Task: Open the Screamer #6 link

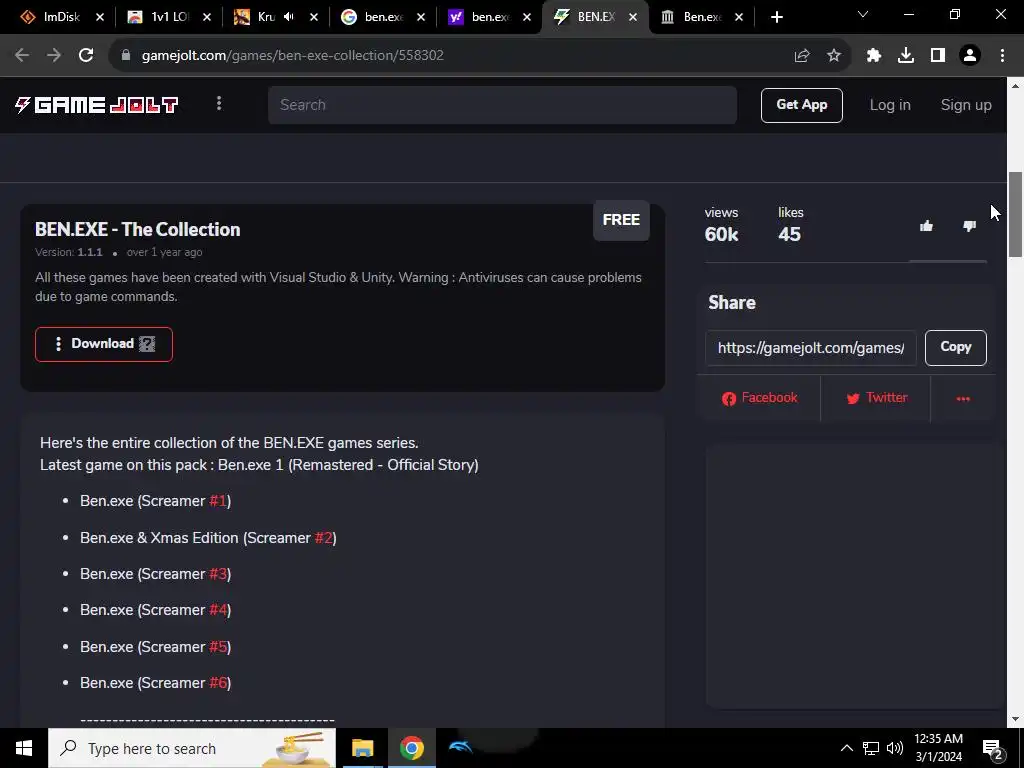Action: [218, 683]
